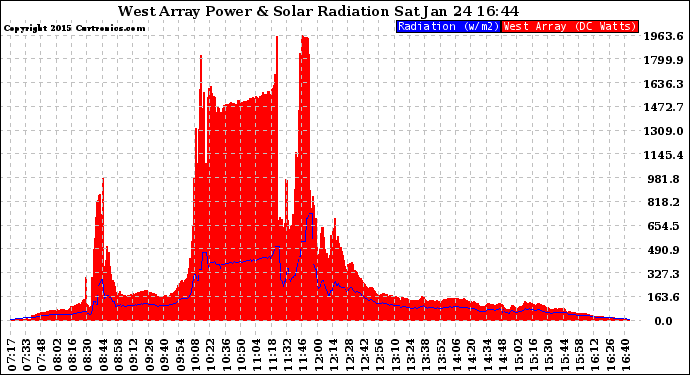
Task: Click the 12:14 time axis label
Action: point(333,355)
